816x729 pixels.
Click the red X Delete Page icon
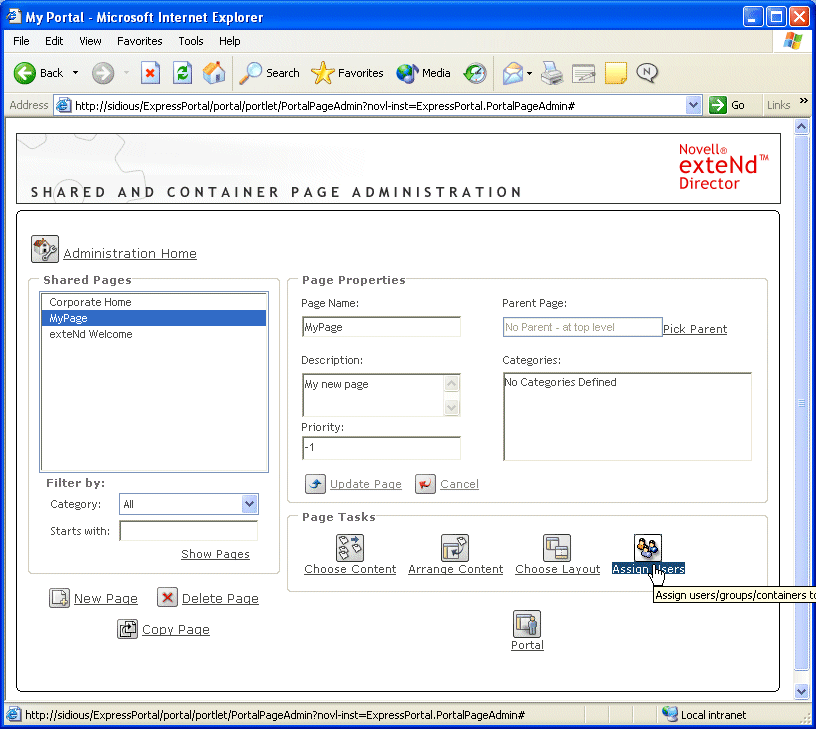click(x=167, y=598)
